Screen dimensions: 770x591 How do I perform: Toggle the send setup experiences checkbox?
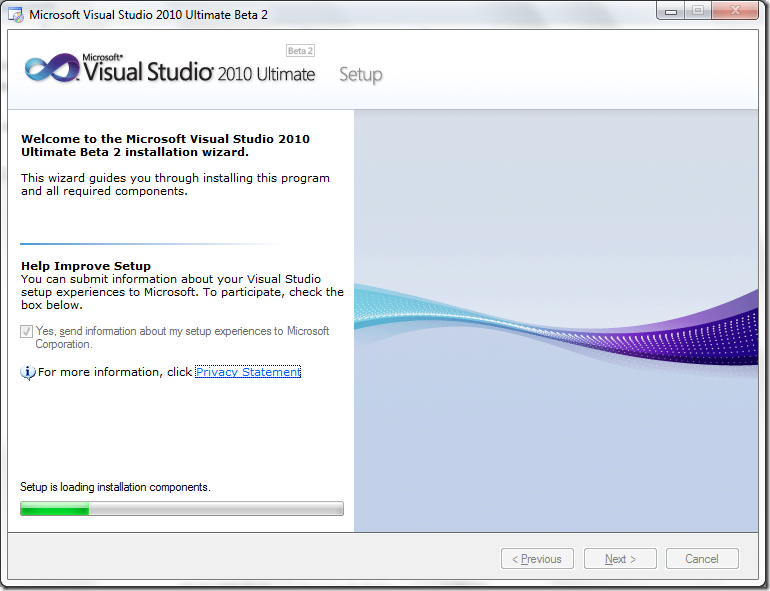tap(27, 332)
